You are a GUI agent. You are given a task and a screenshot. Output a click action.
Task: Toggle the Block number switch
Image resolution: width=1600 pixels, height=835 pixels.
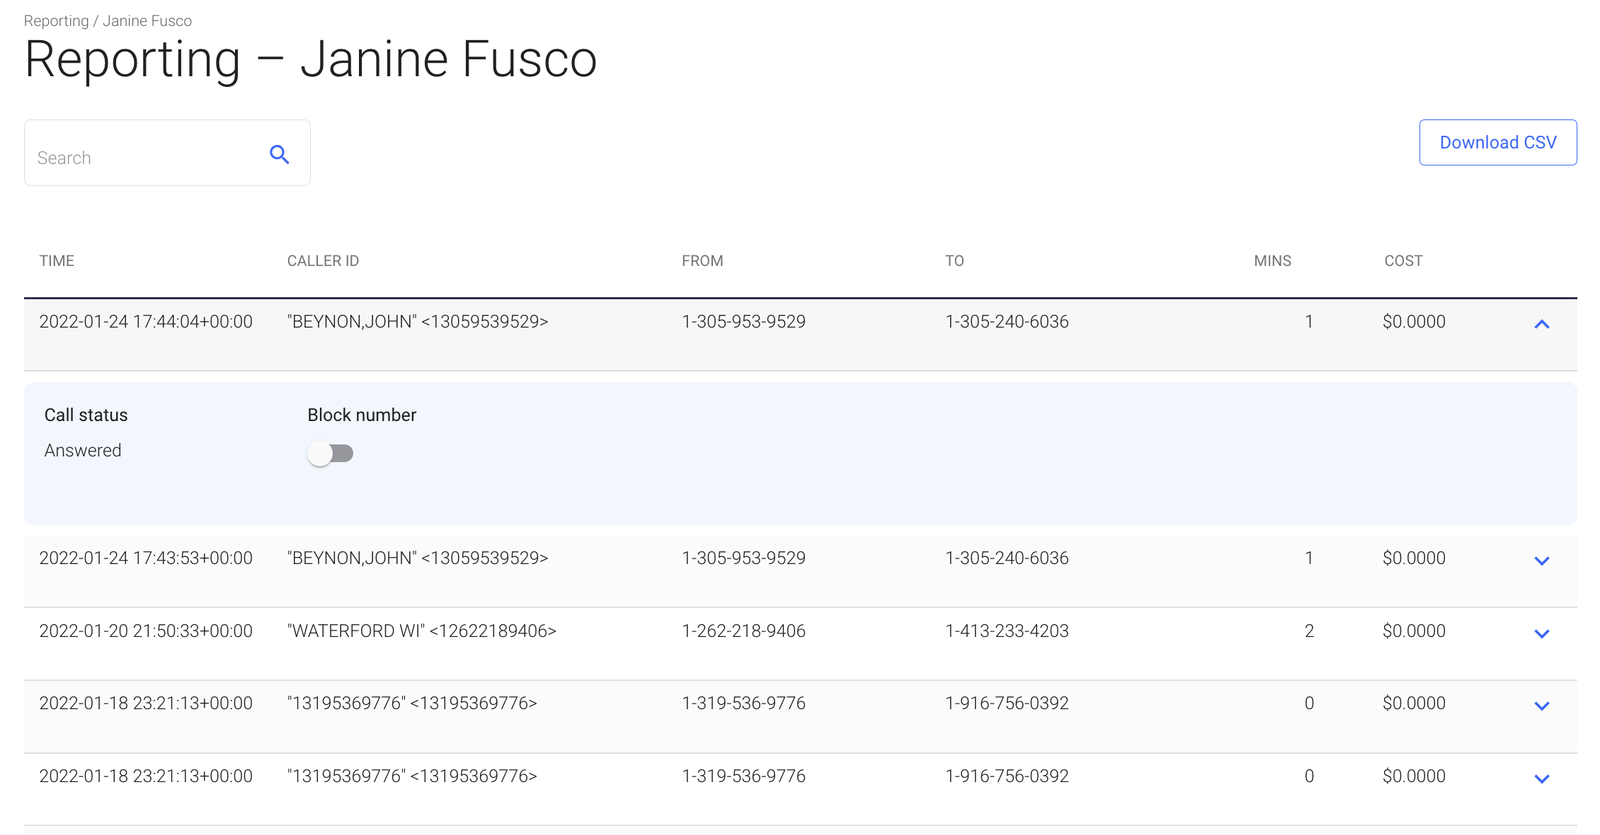[331, 453]
